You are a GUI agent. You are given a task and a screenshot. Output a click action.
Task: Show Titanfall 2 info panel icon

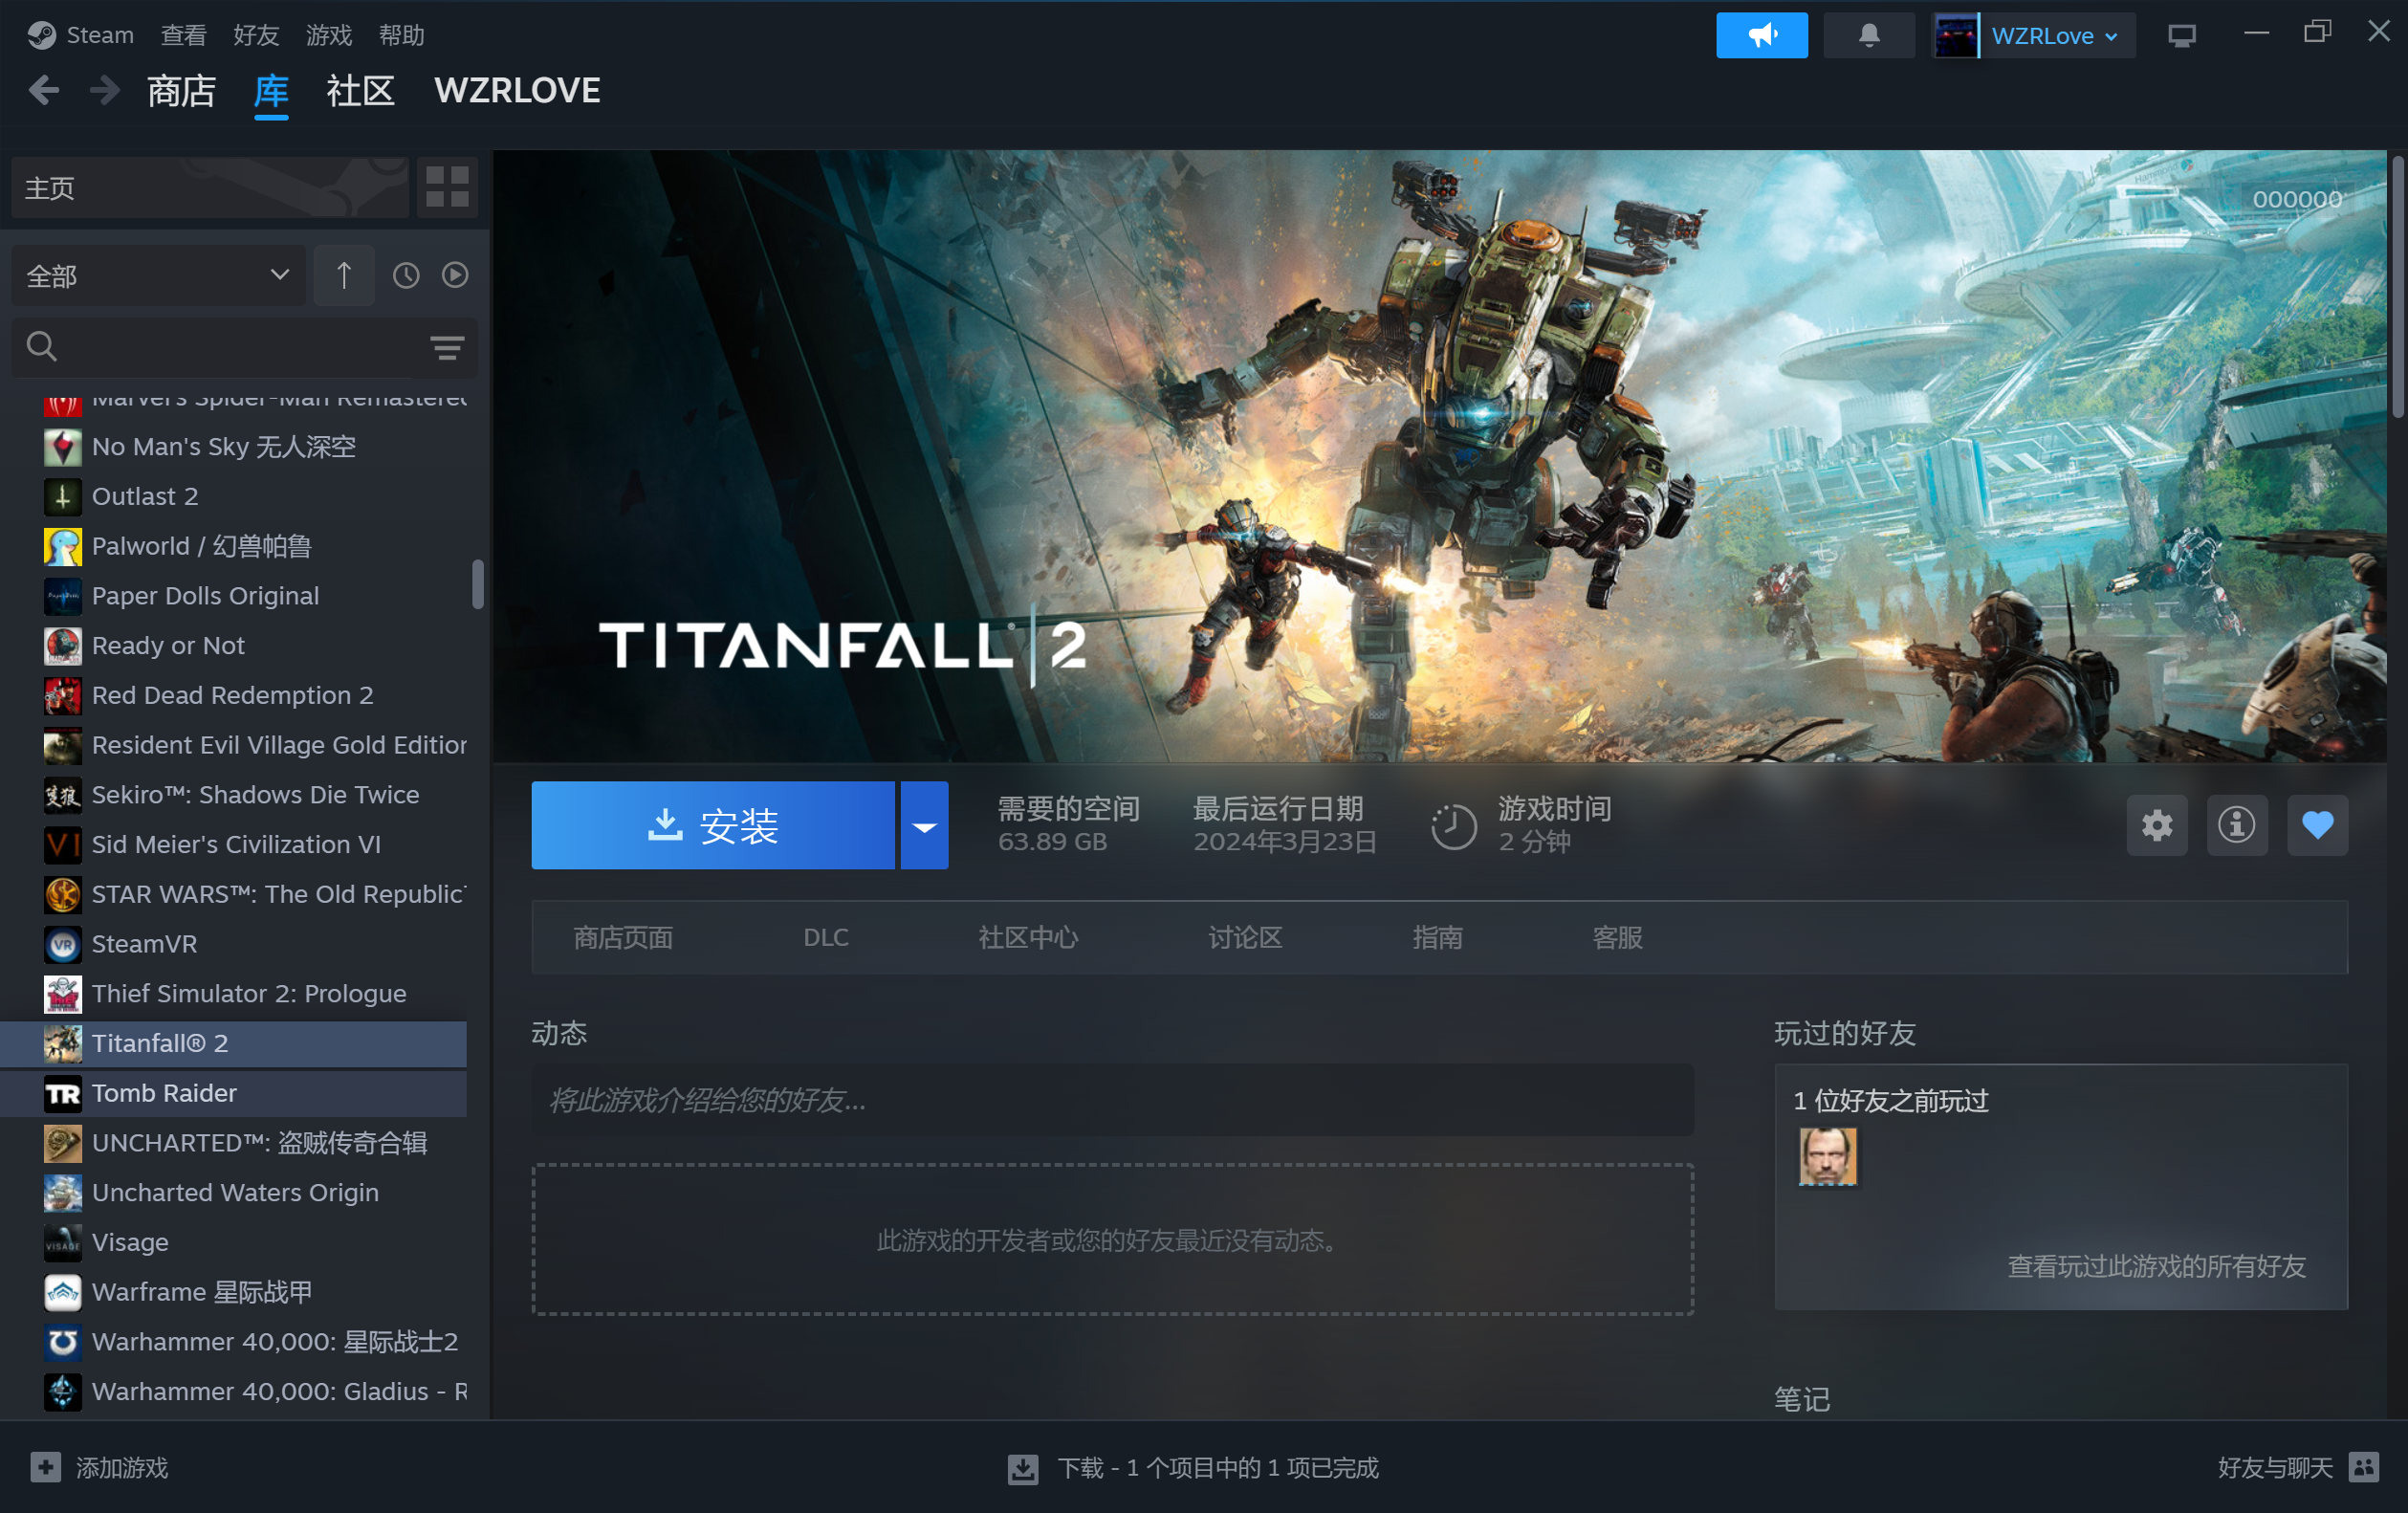click(2236, 825)
